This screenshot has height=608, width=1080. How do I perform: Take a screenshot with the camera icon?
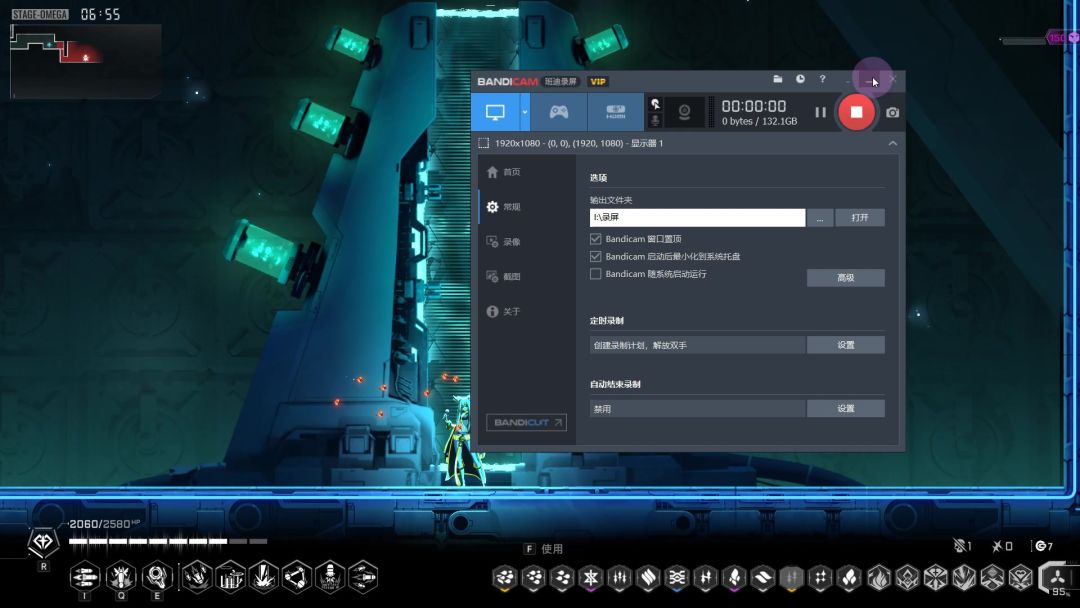coord(892,112)
